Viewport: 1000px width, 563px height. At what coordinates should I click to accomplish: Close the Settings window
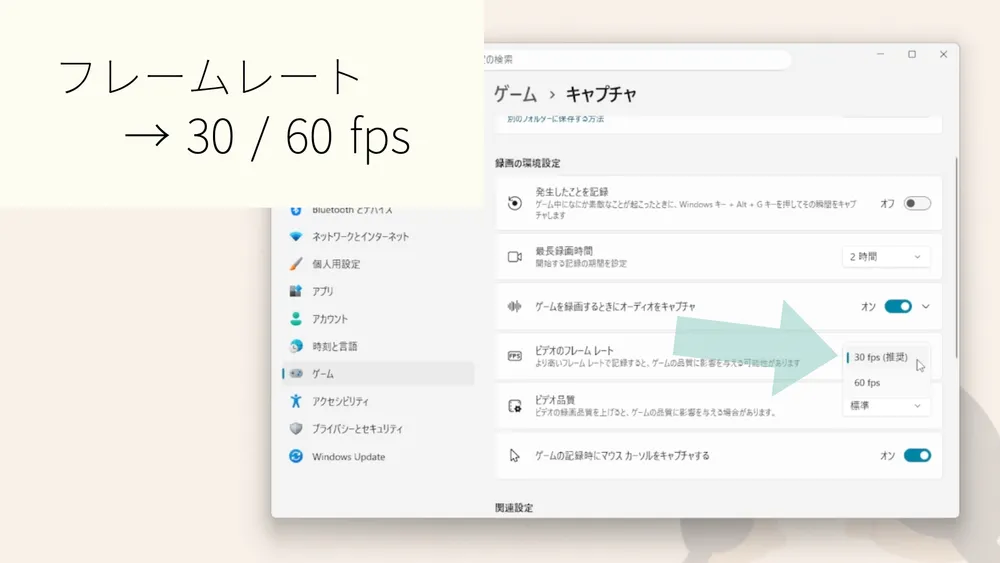[943, 54]
